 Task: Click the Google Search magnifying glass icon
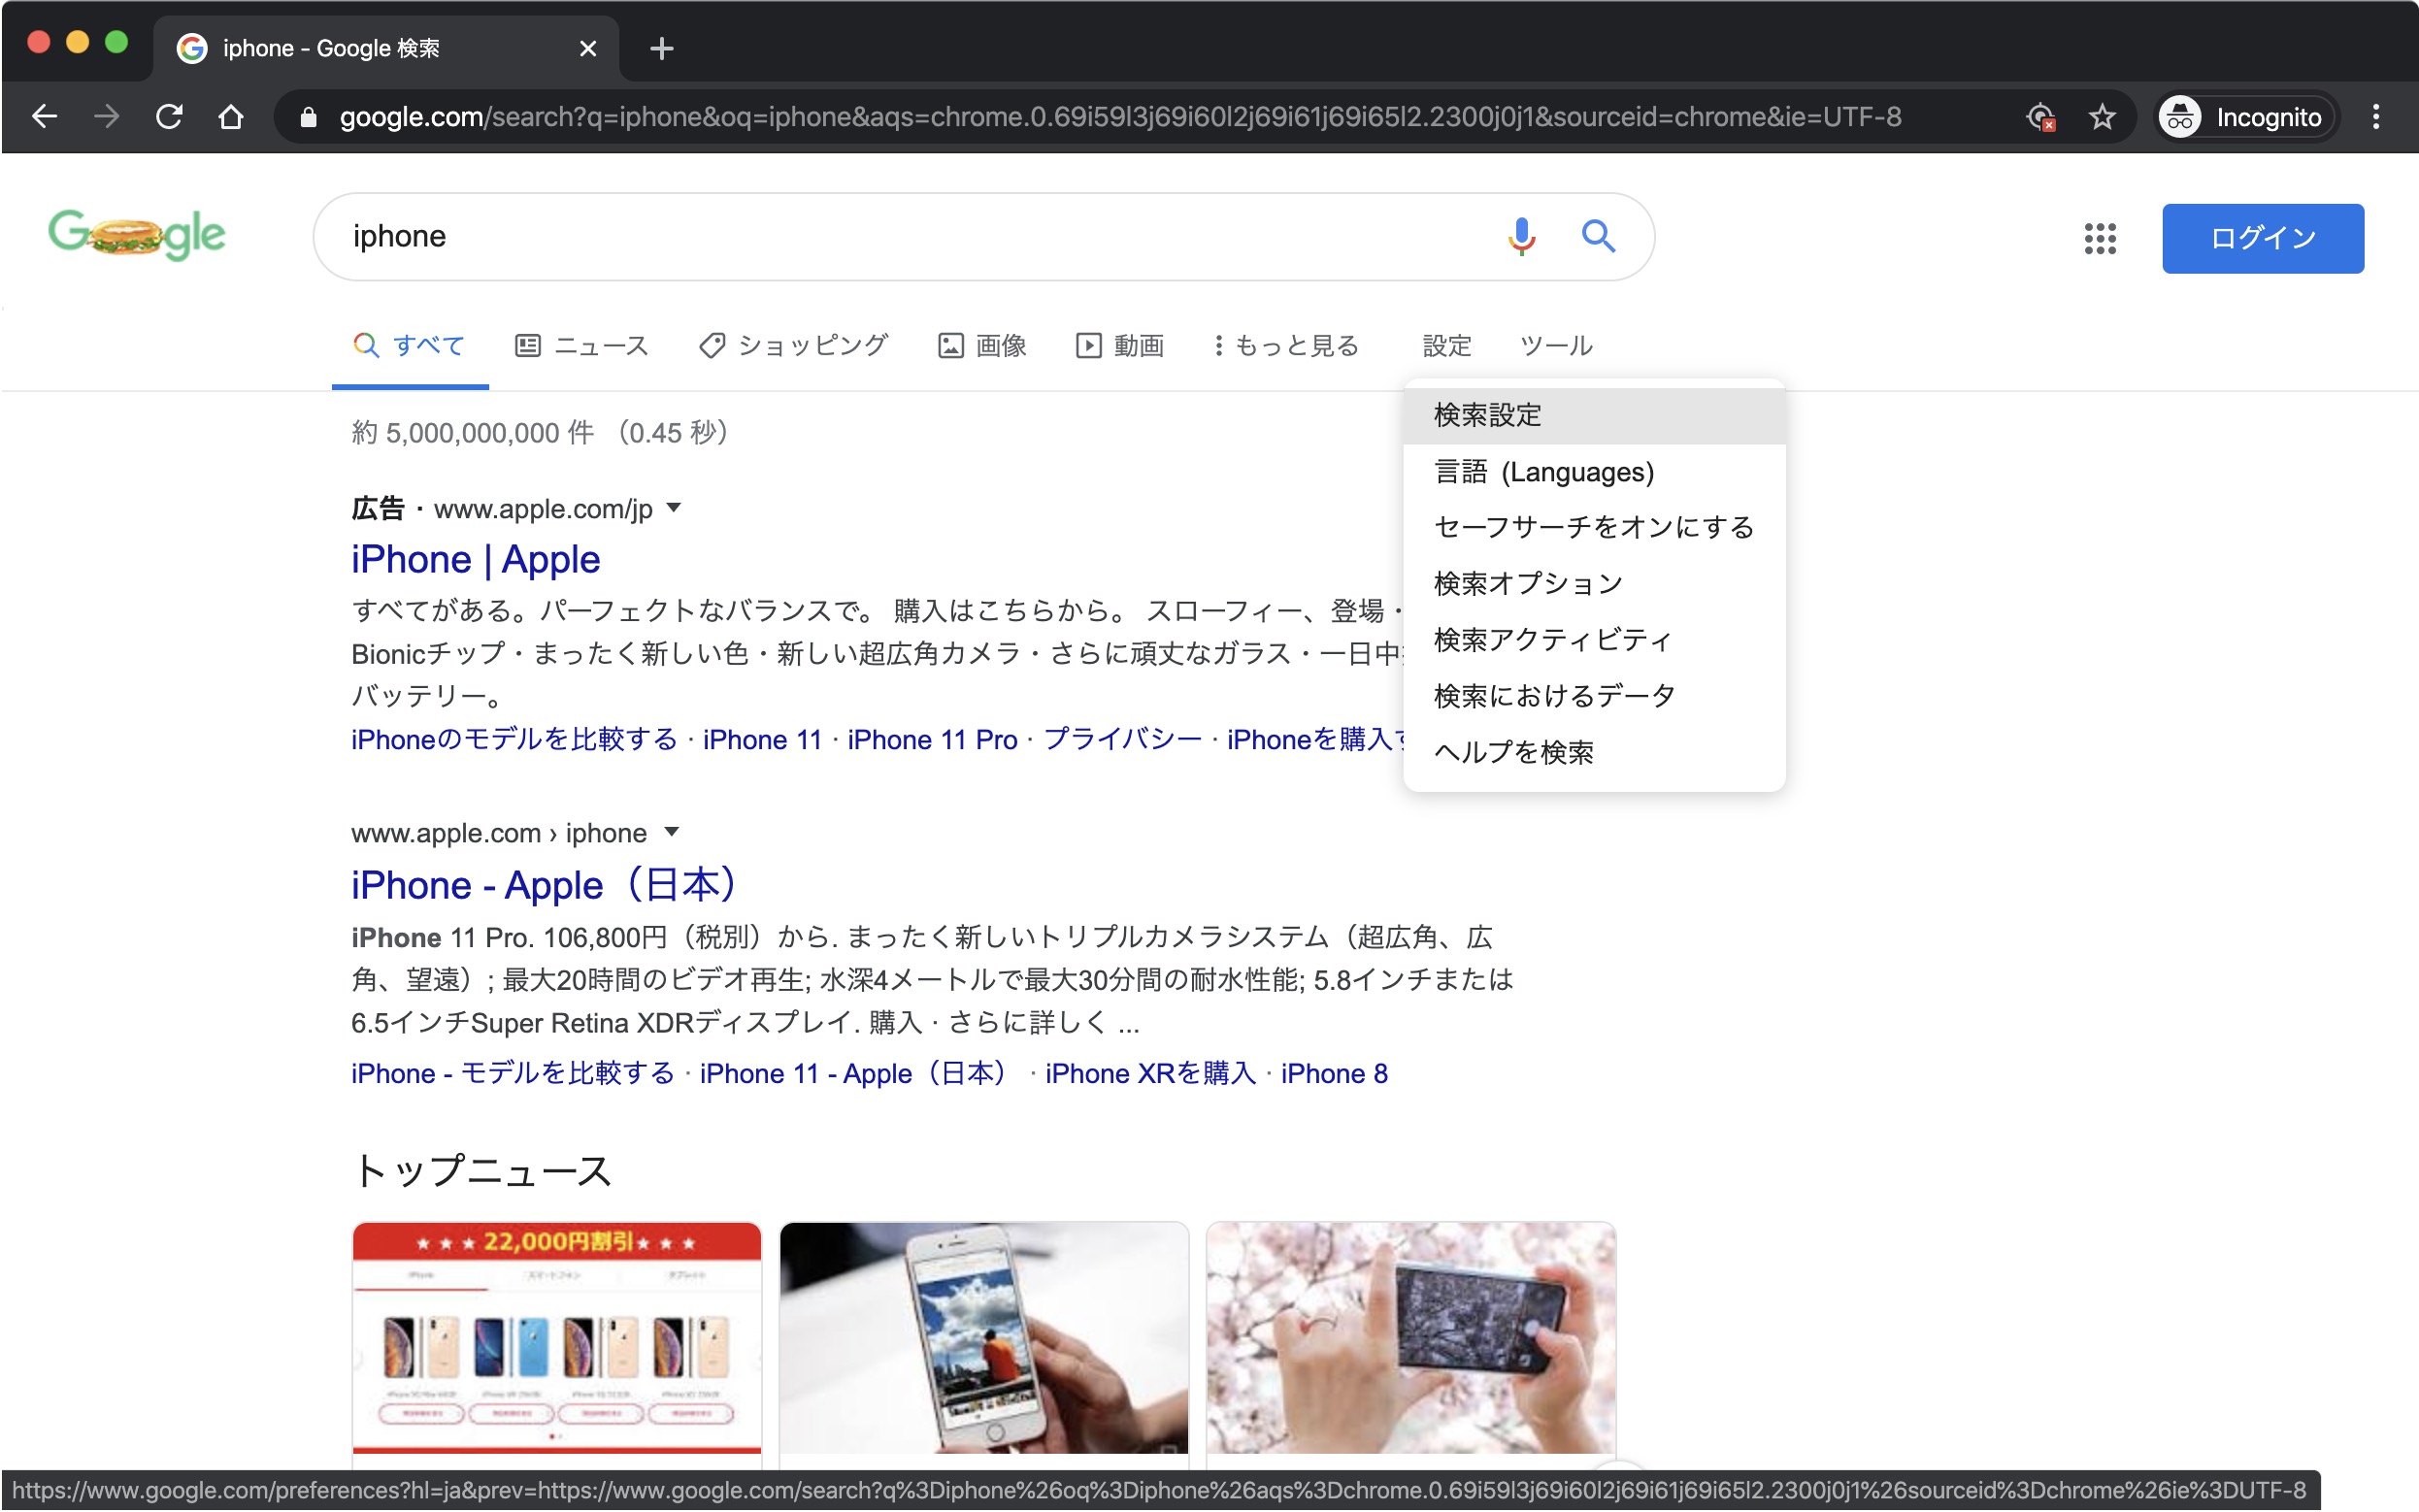[1601, 235]
